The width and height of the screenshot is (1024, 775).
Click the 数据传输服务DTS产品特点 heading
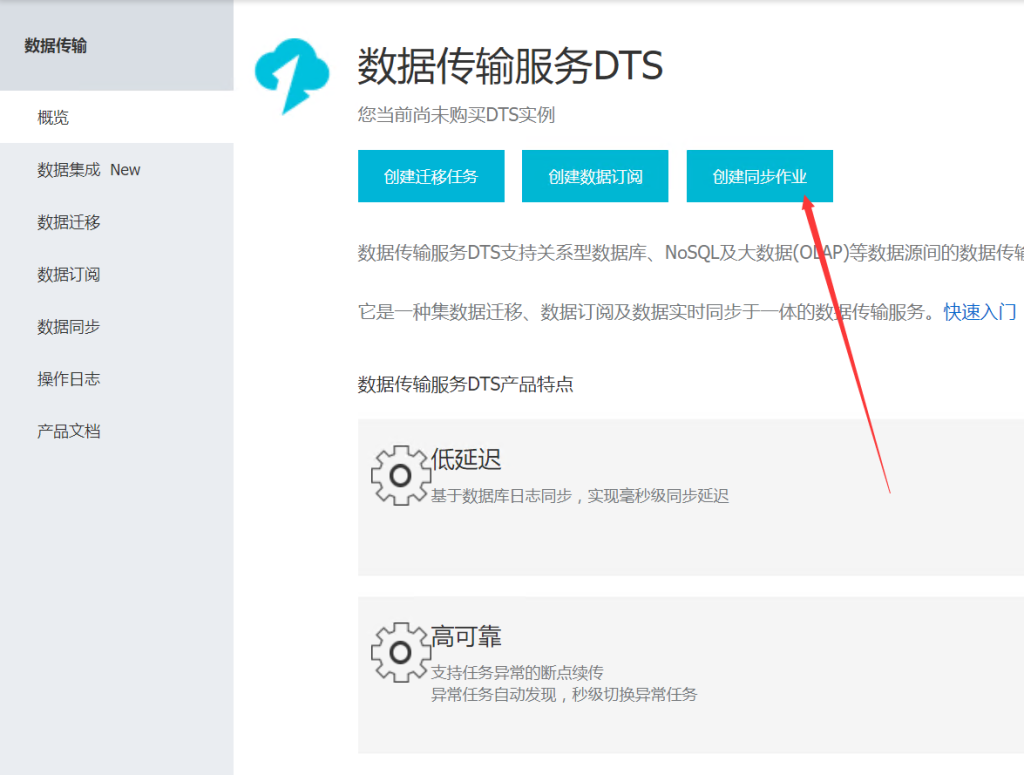point(465,384)
